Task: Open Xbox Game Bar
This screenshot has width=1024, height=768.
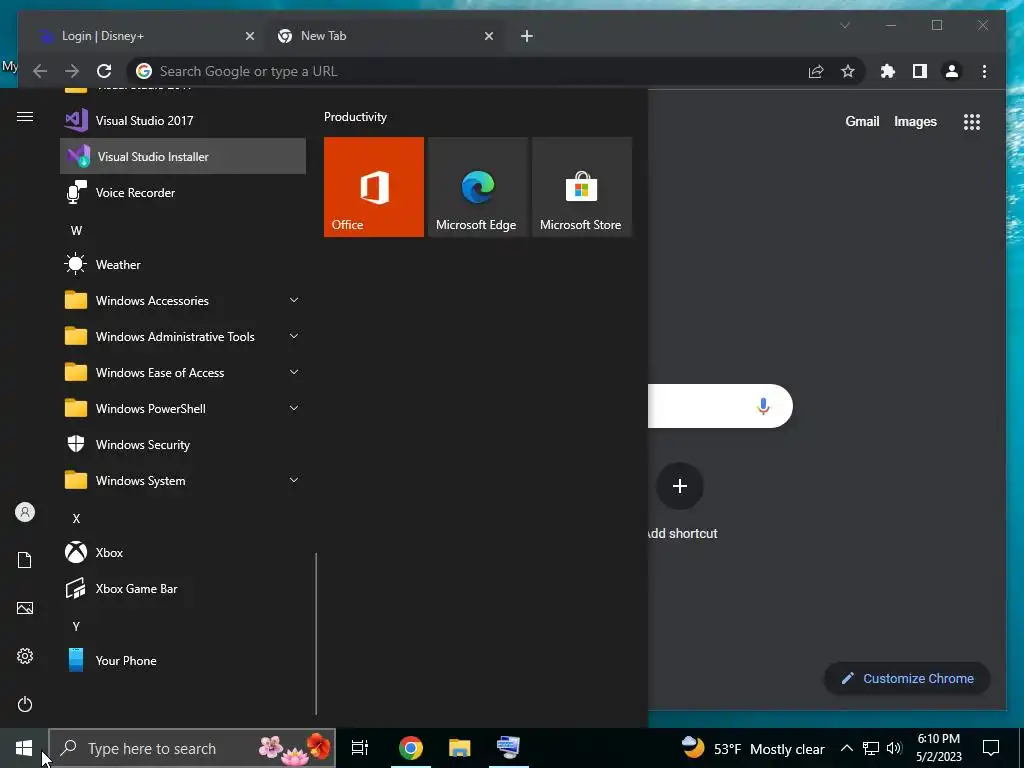Action: point(183,588)
